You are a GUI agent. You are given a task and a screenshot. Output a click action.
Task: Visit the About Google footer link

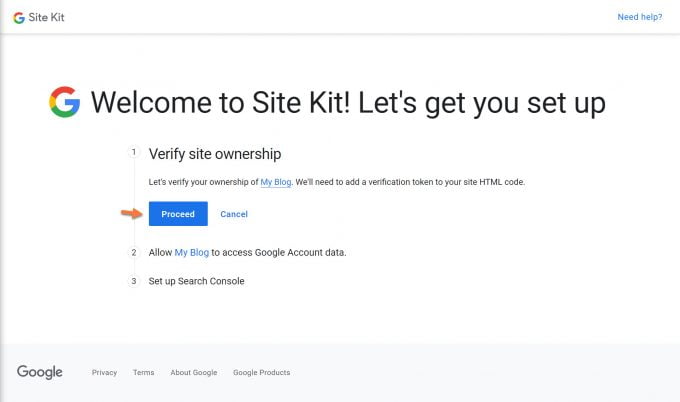click(x=193, y=373)
